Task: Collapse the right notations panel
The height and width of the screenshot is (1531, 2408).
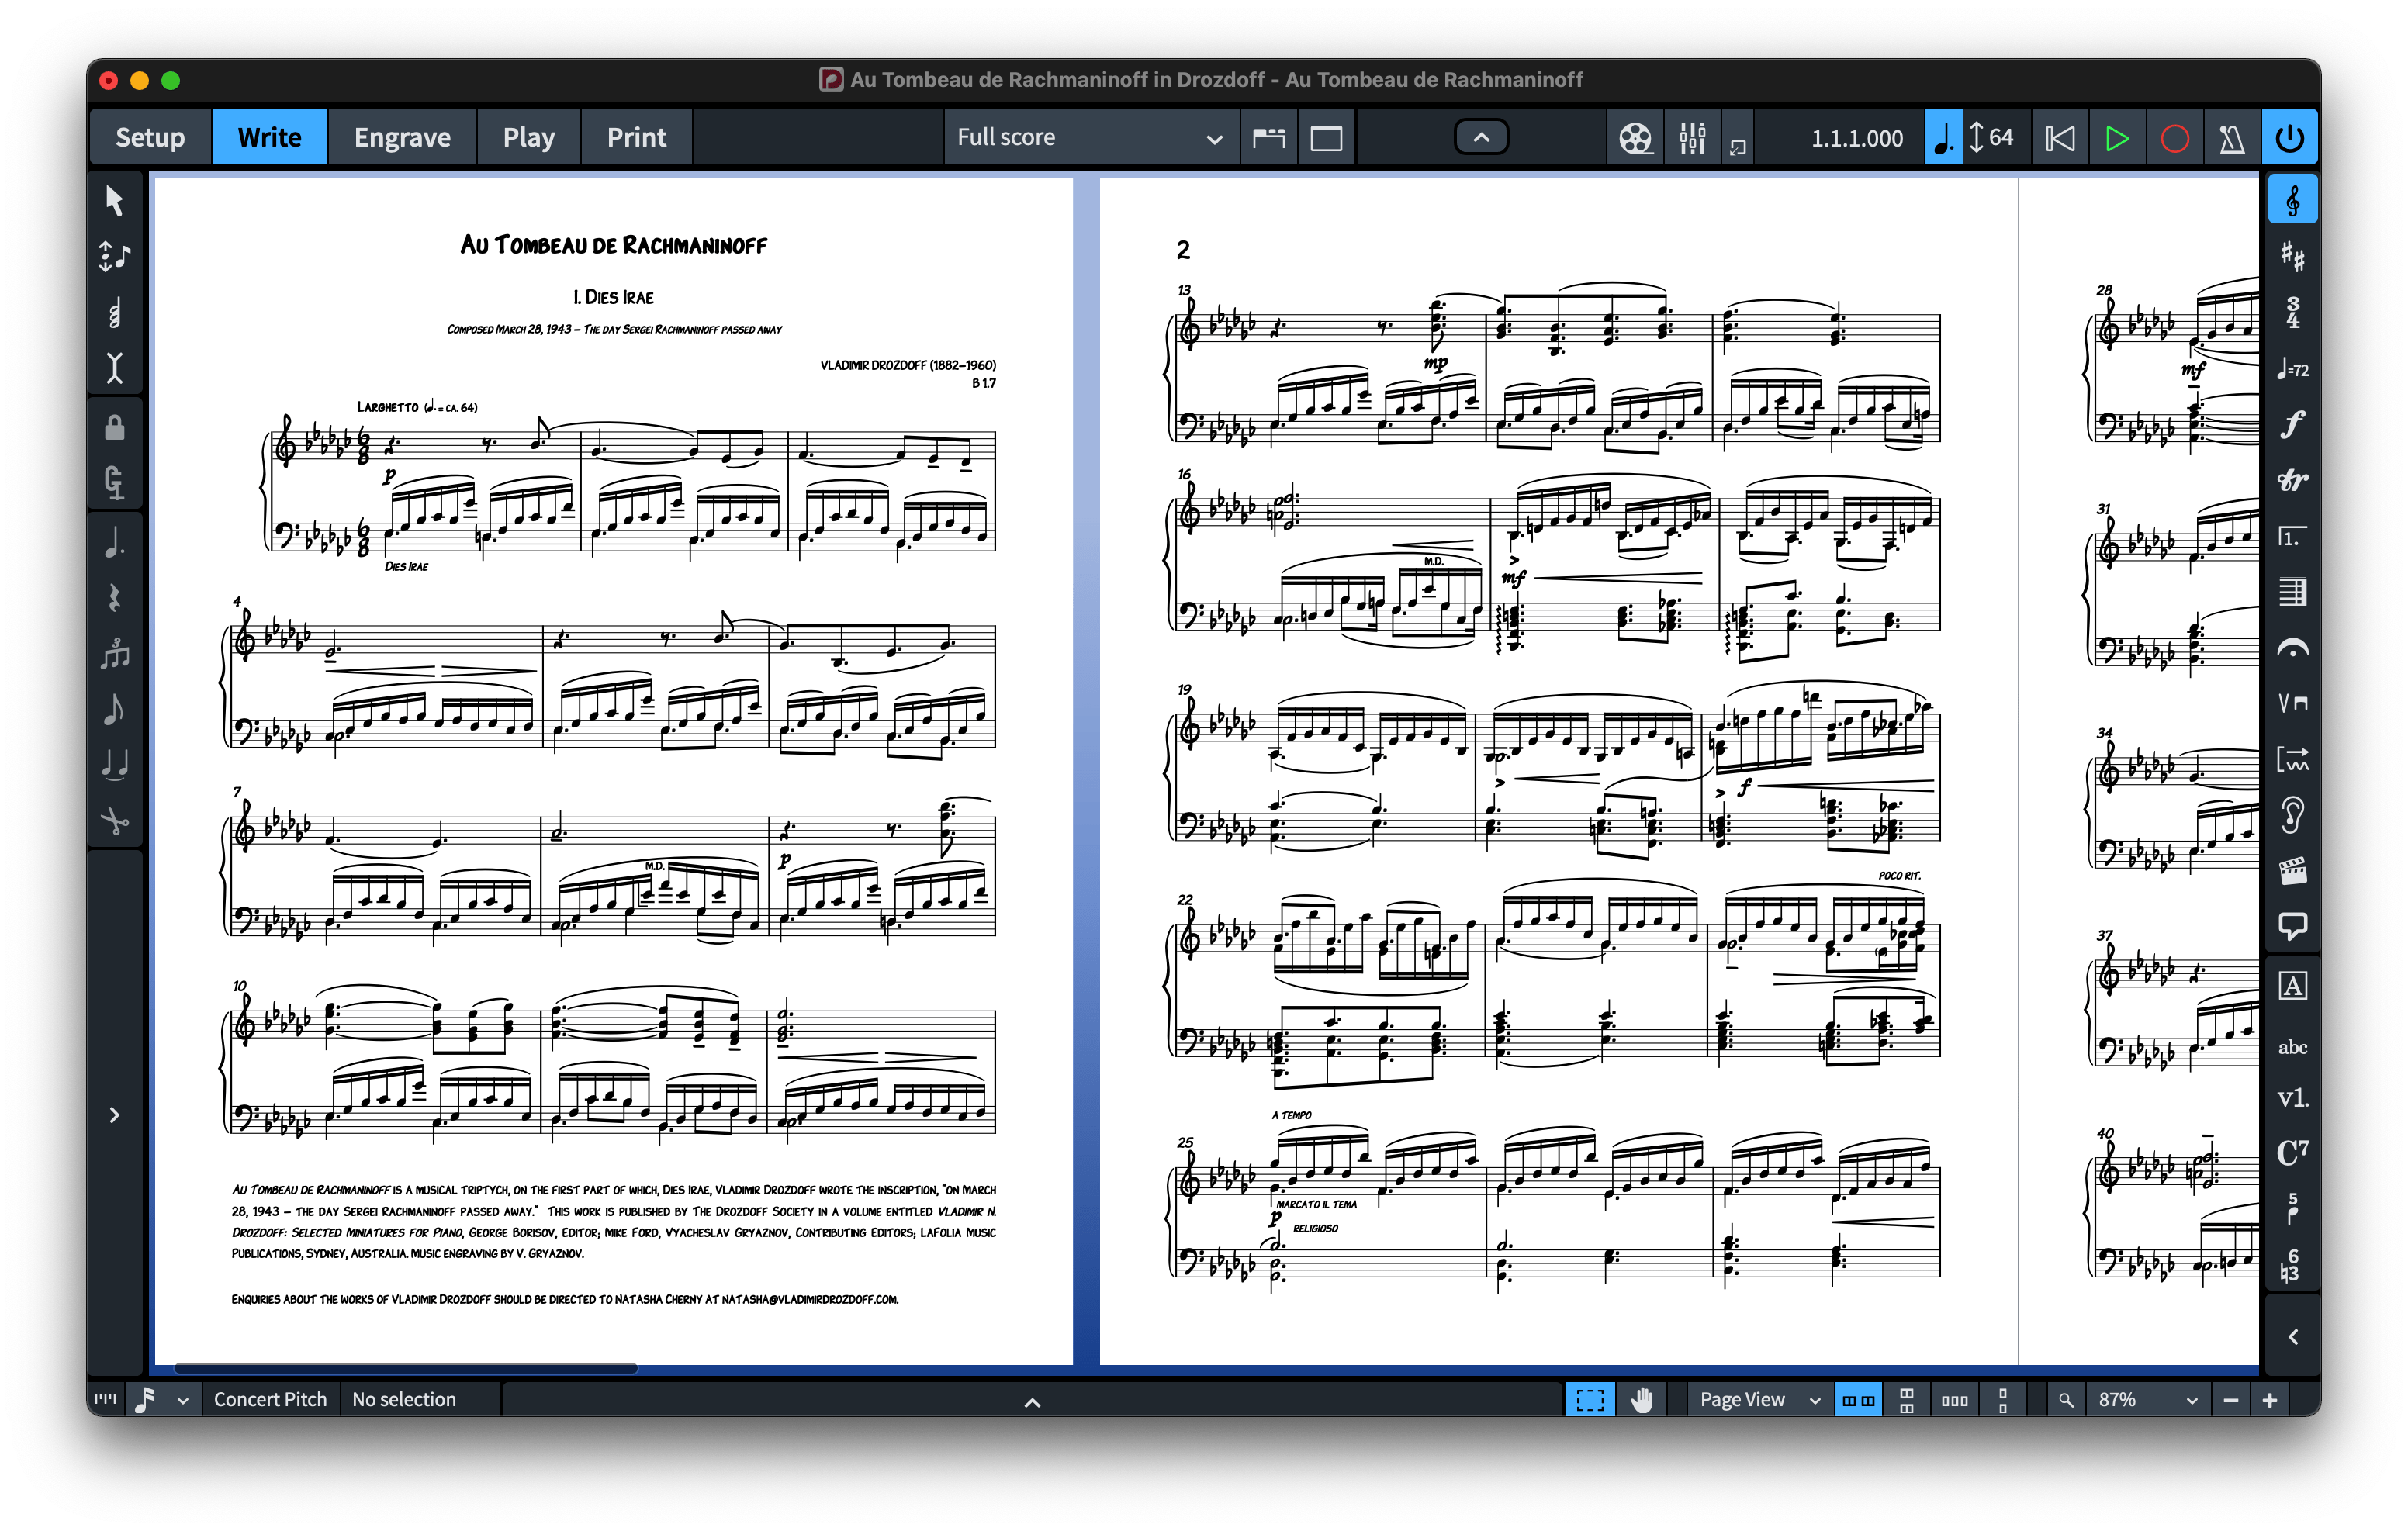Action: [x=2292, y=1337]
